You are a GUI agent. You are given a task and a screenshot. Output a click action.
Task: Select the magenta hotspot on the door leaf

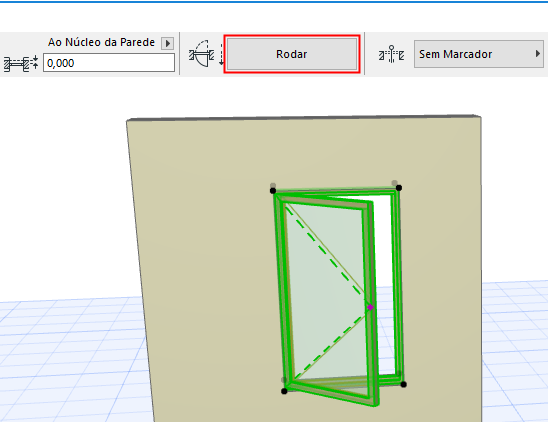(x=370, y=308)
